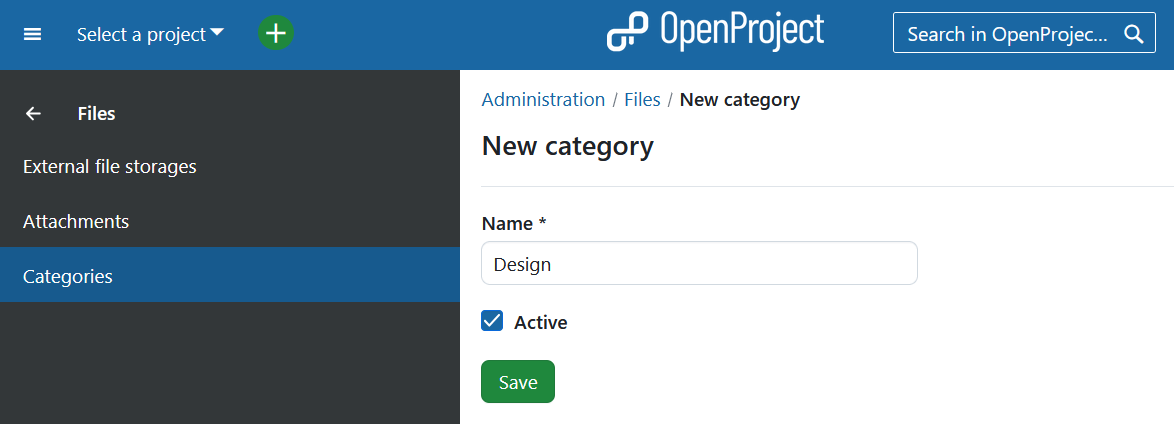
Task: Expand the Select a project dropdown
Action: point(150,34)
